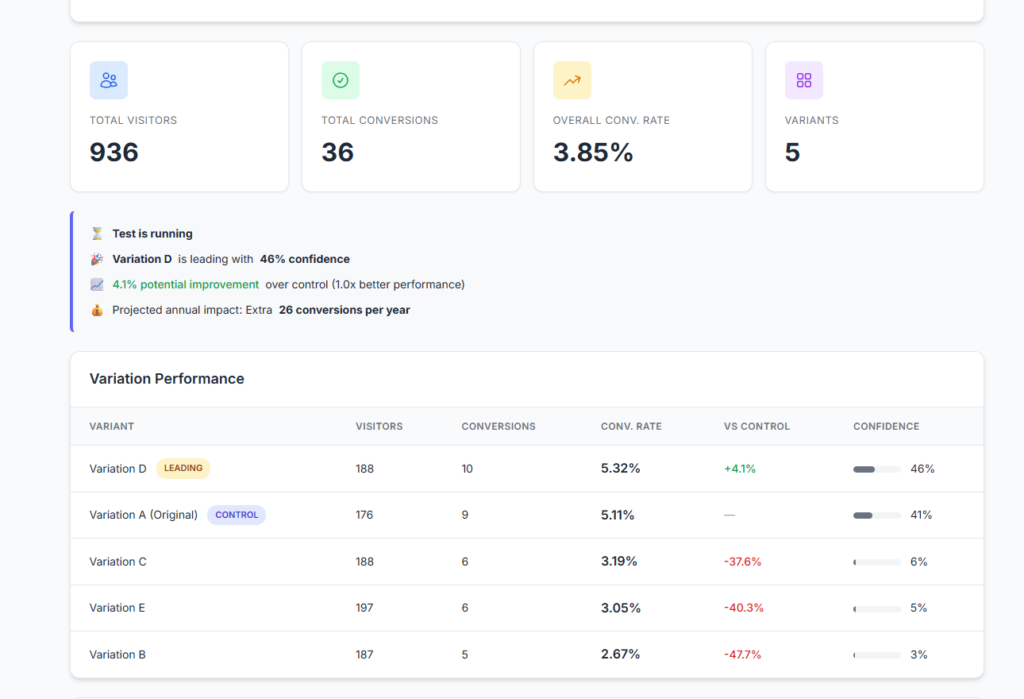This screenshot has width=1024, height=699.
Task: Click the party icon next to Variation D message
Action: [x=96, y=258]
